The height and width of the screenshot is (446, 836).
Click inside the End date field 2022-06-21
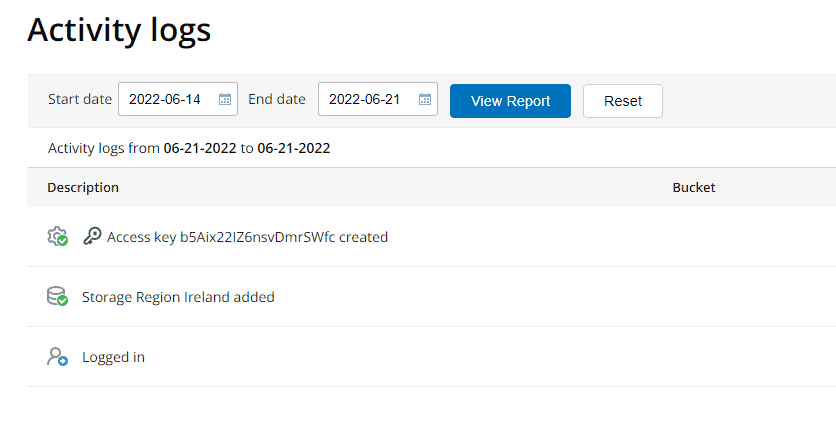coord(377,99)
